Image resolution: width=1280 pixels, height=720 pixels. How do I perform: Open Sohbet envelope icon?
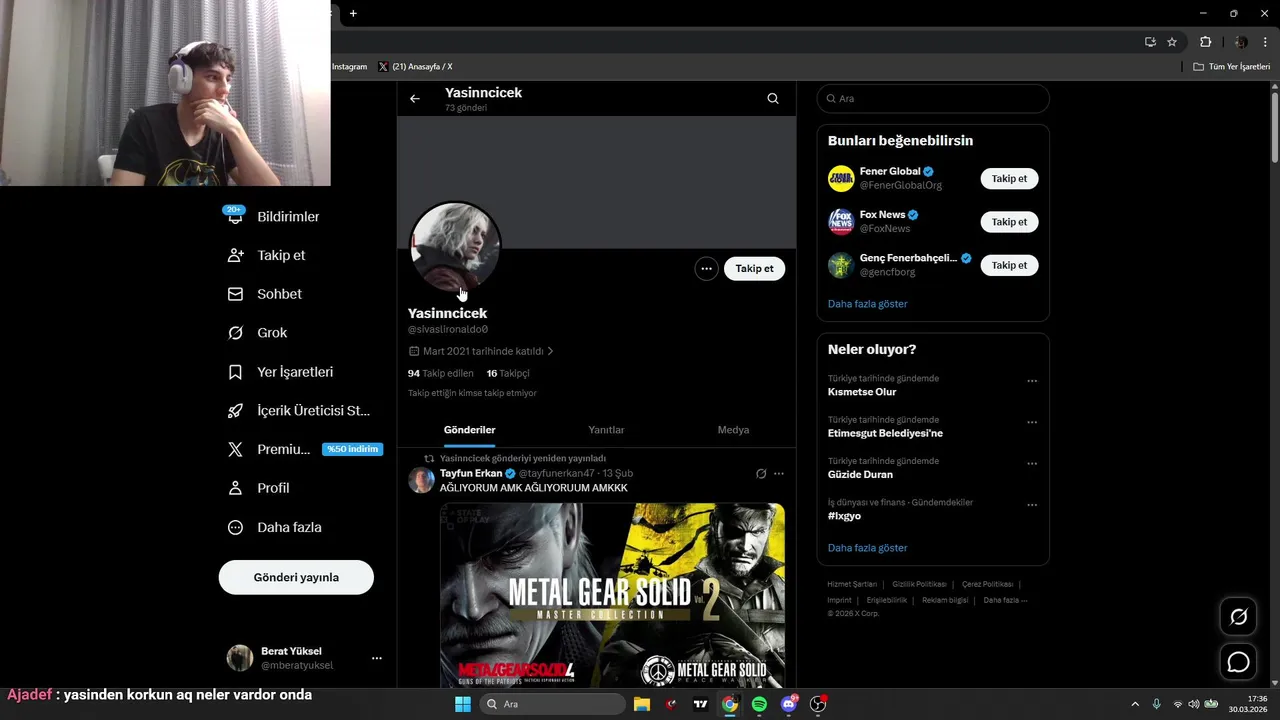[235, 294]
